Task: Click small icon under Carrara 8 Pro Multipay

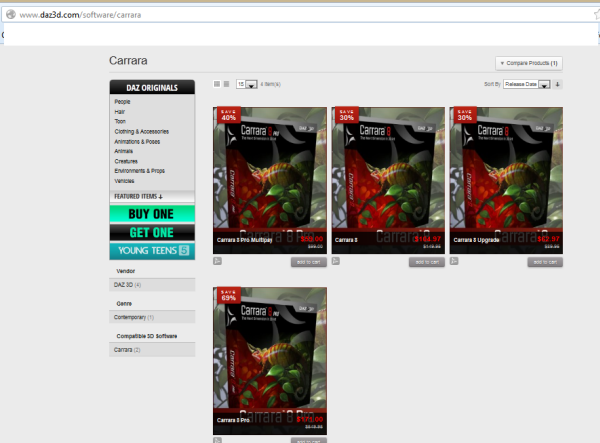Action: pos(217,261)
